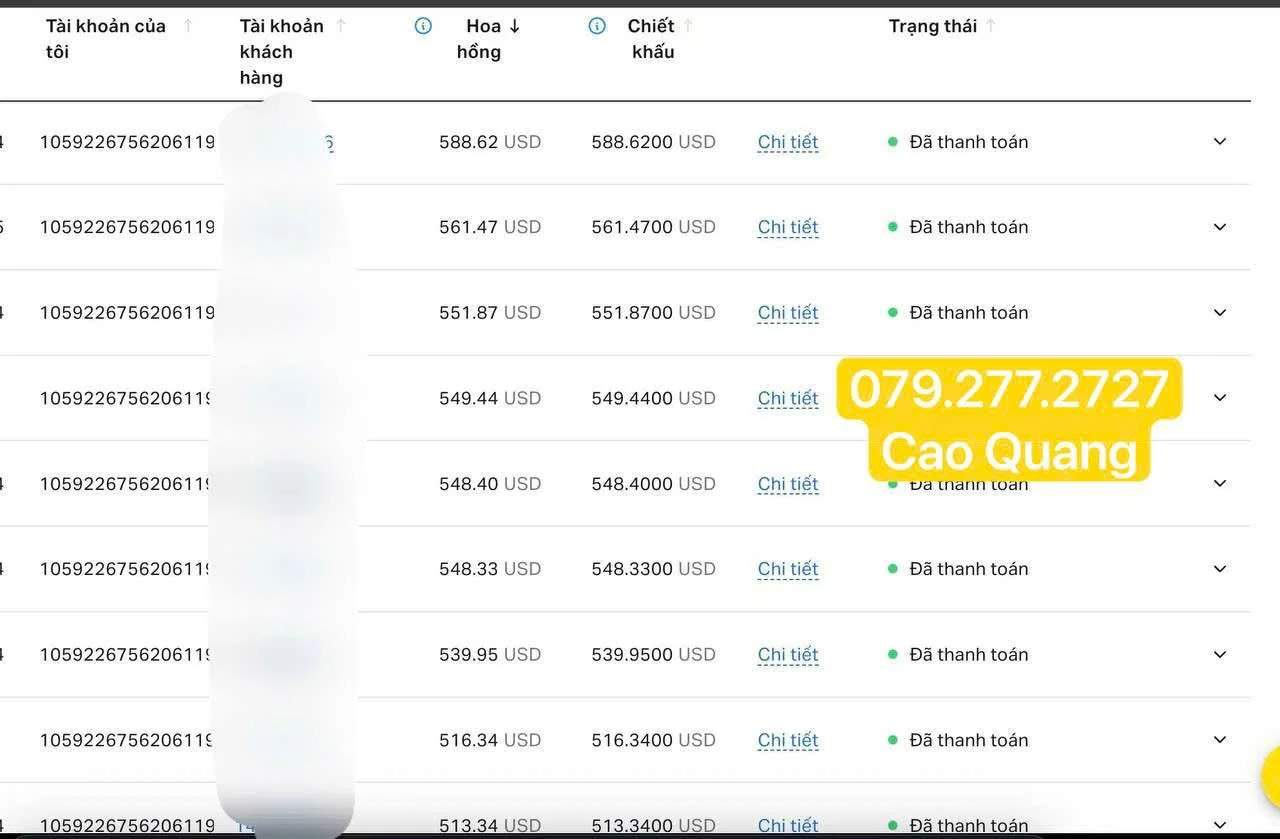The image size is (1280, 839).
Task: Click the green status dot on 513.34 USD row
Action: pyautogui.click(x=892, y=825)
